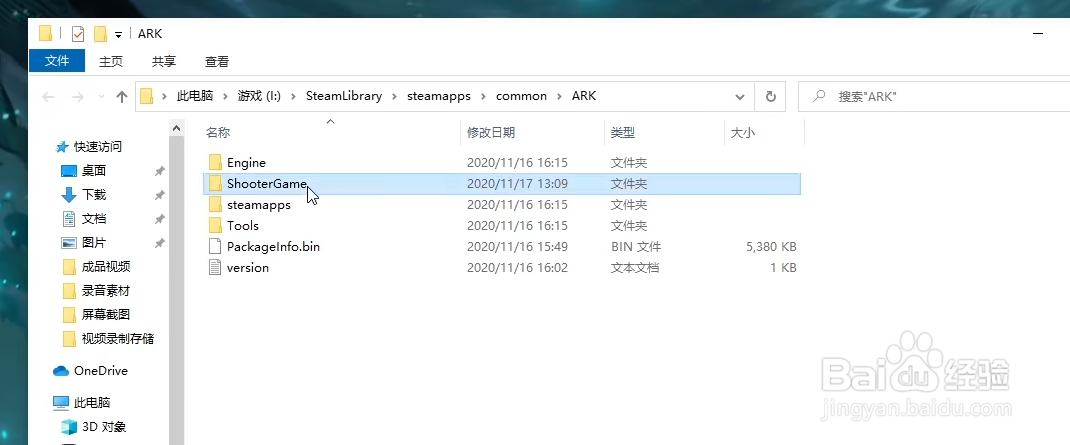The width and height of the screenshot is (1070, 445).
Task: Click the 2020/11/16 15:49 date cell
Action: [x=517, y=246]
